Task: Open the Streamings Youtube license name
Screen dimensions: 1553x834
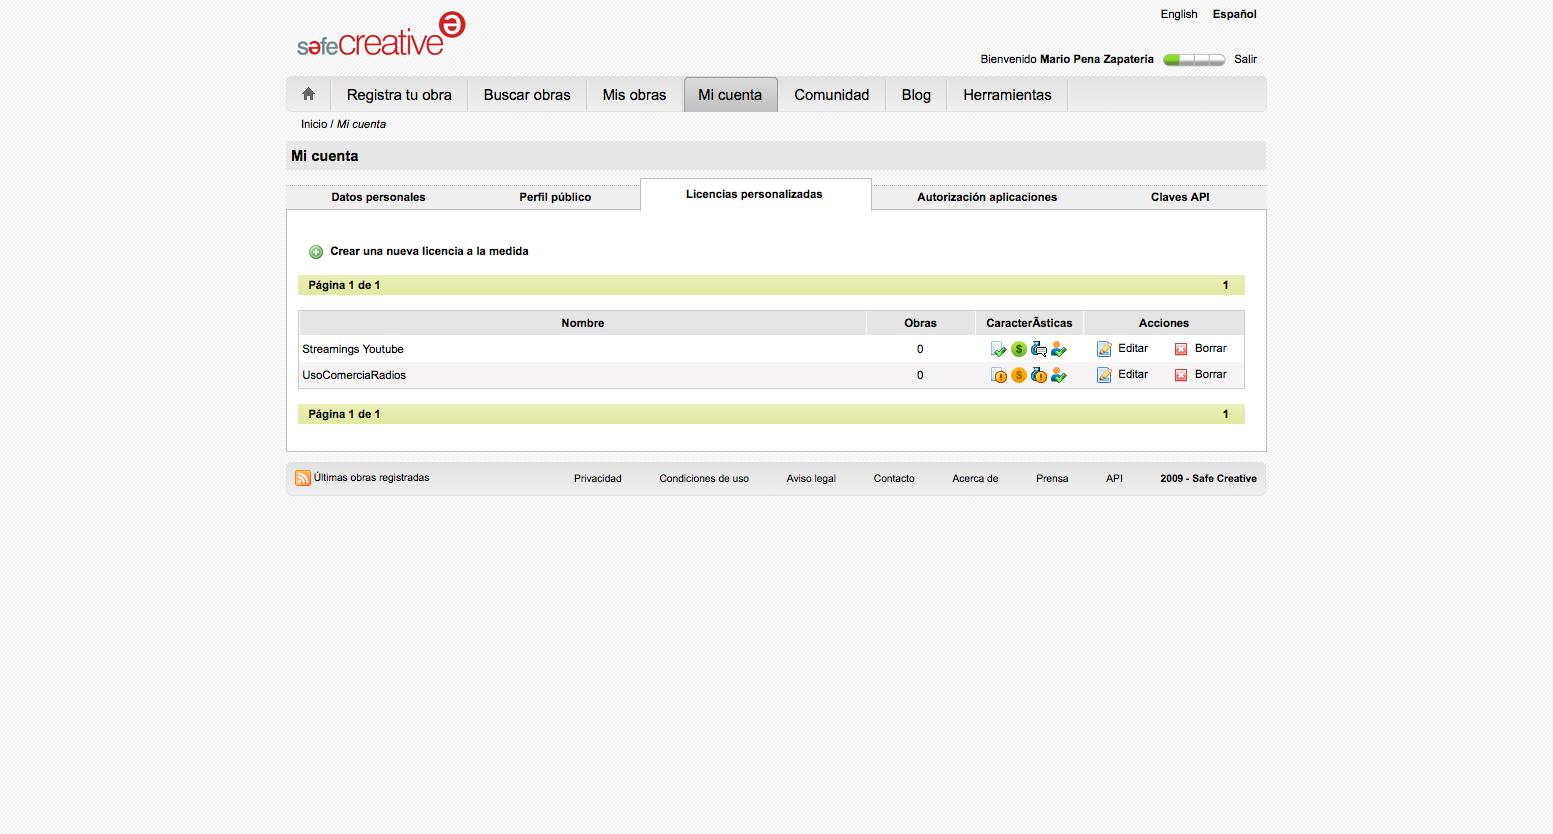Action: [x=353, y=349]
